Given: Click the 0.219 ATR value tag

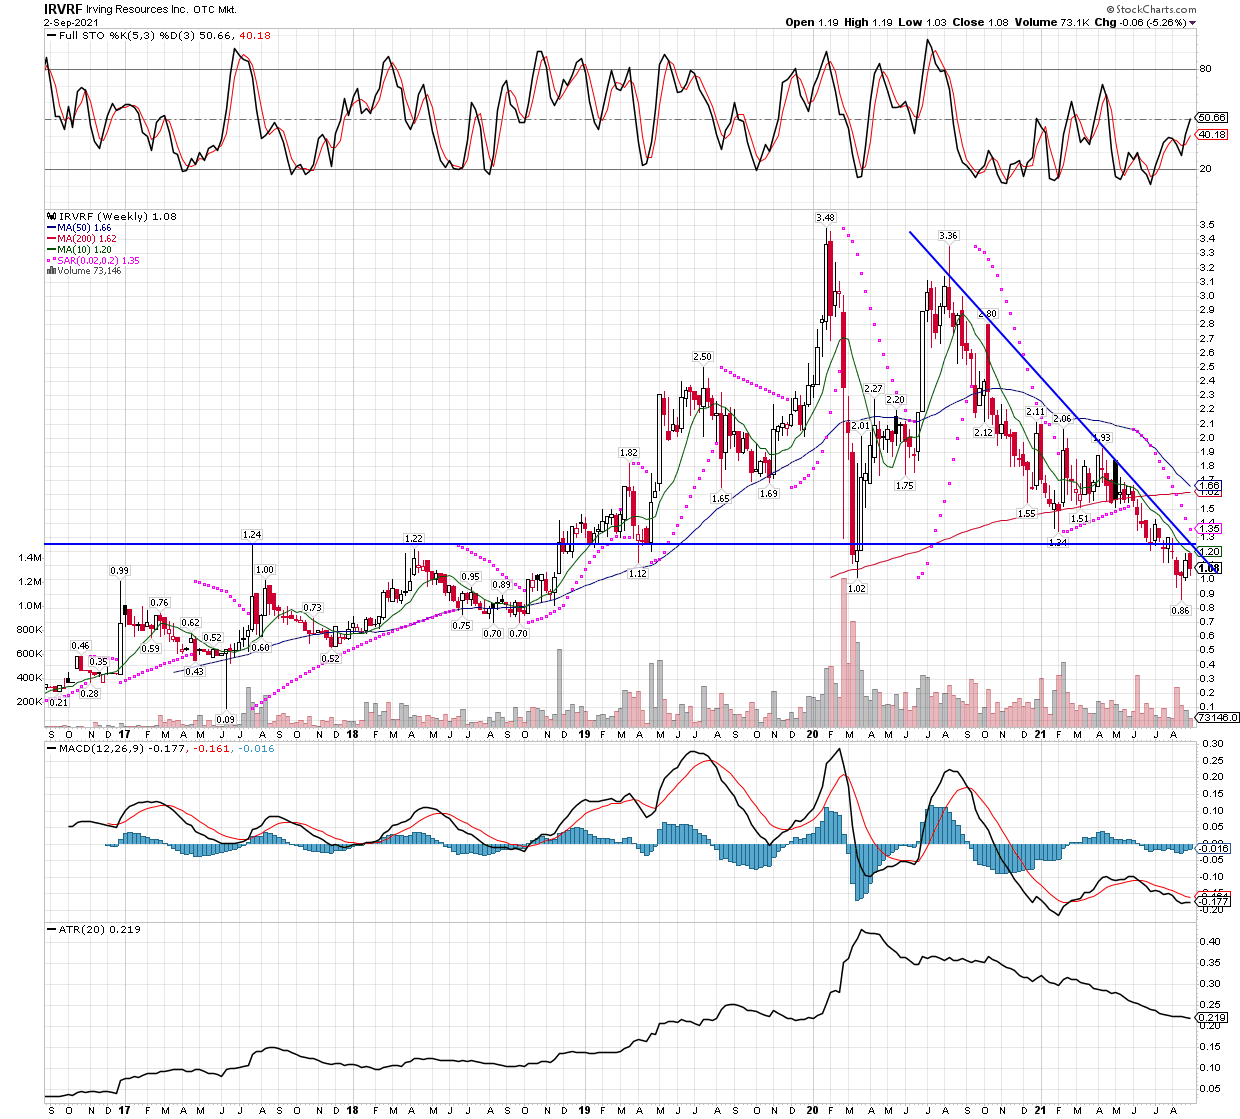Looking at the screenshot, I should (1212, 1019).
